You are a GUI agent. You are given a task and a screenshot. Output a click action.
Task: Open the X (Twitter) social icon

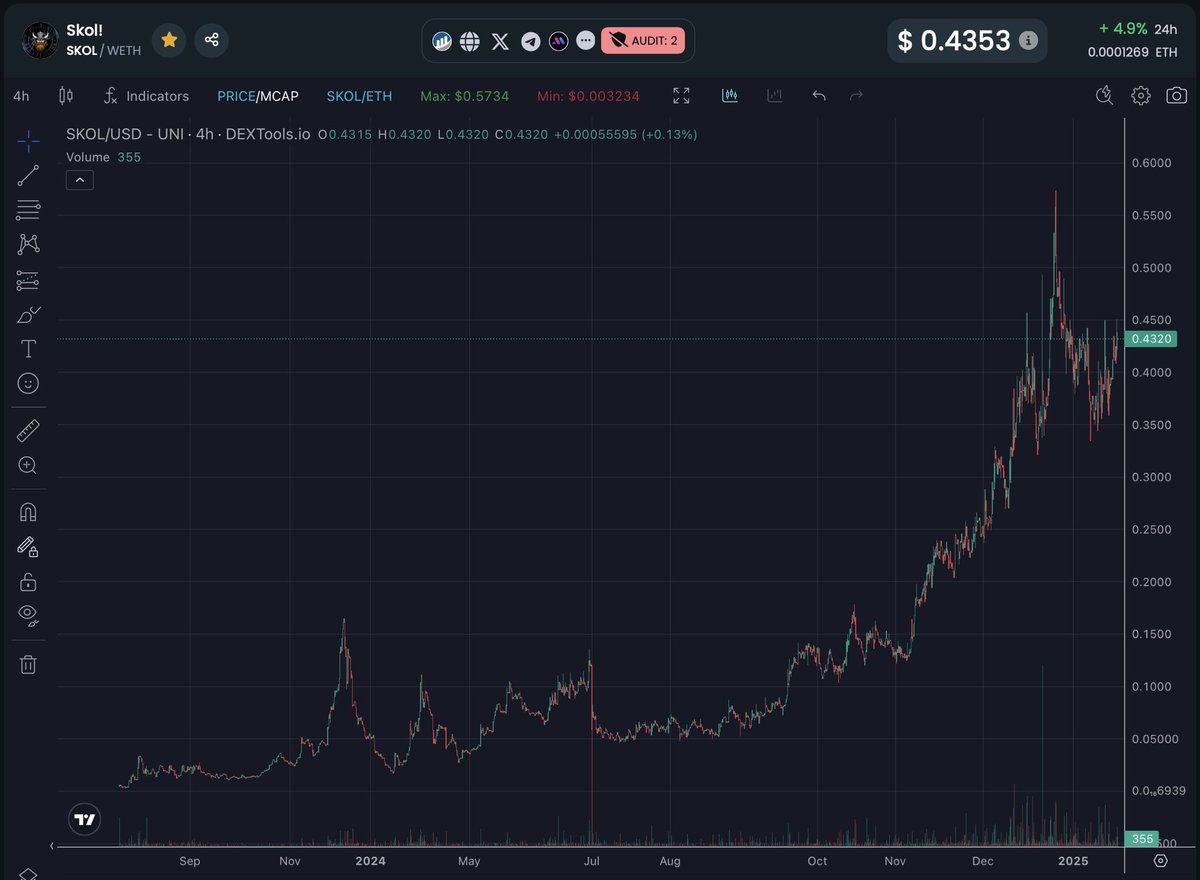click(x=500, y=41)
